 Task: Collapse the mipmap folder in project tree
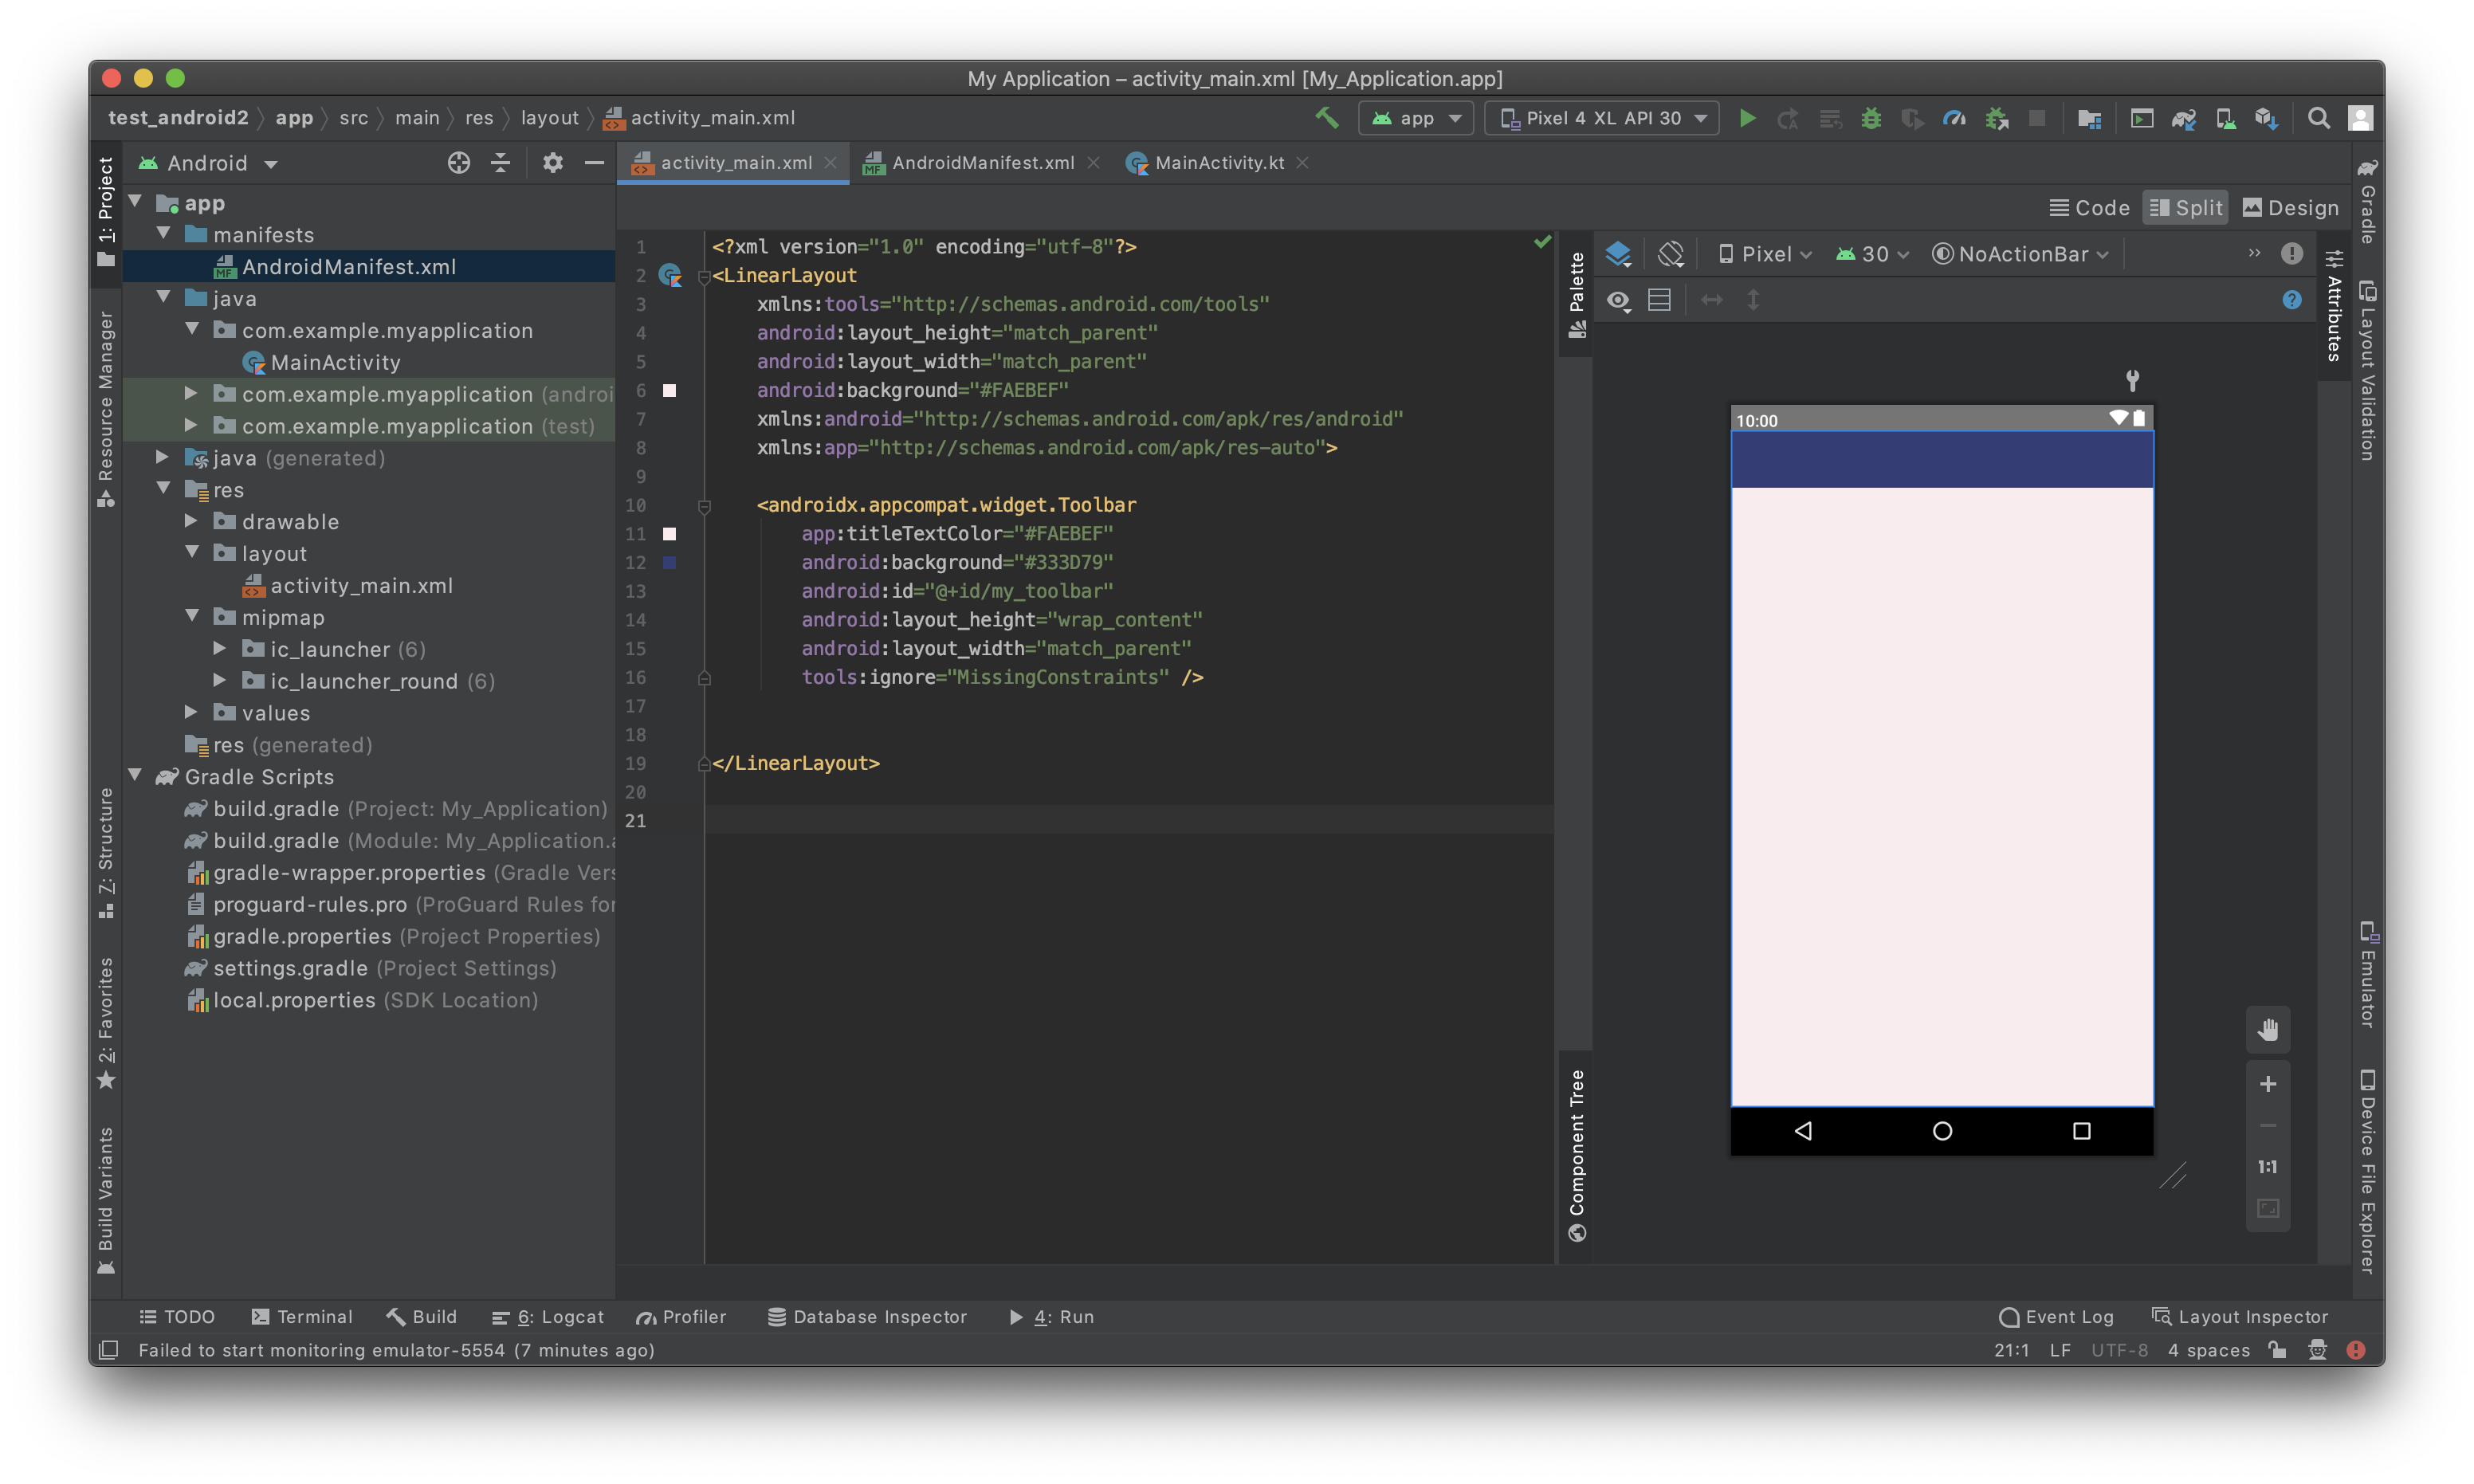point(192,617)
